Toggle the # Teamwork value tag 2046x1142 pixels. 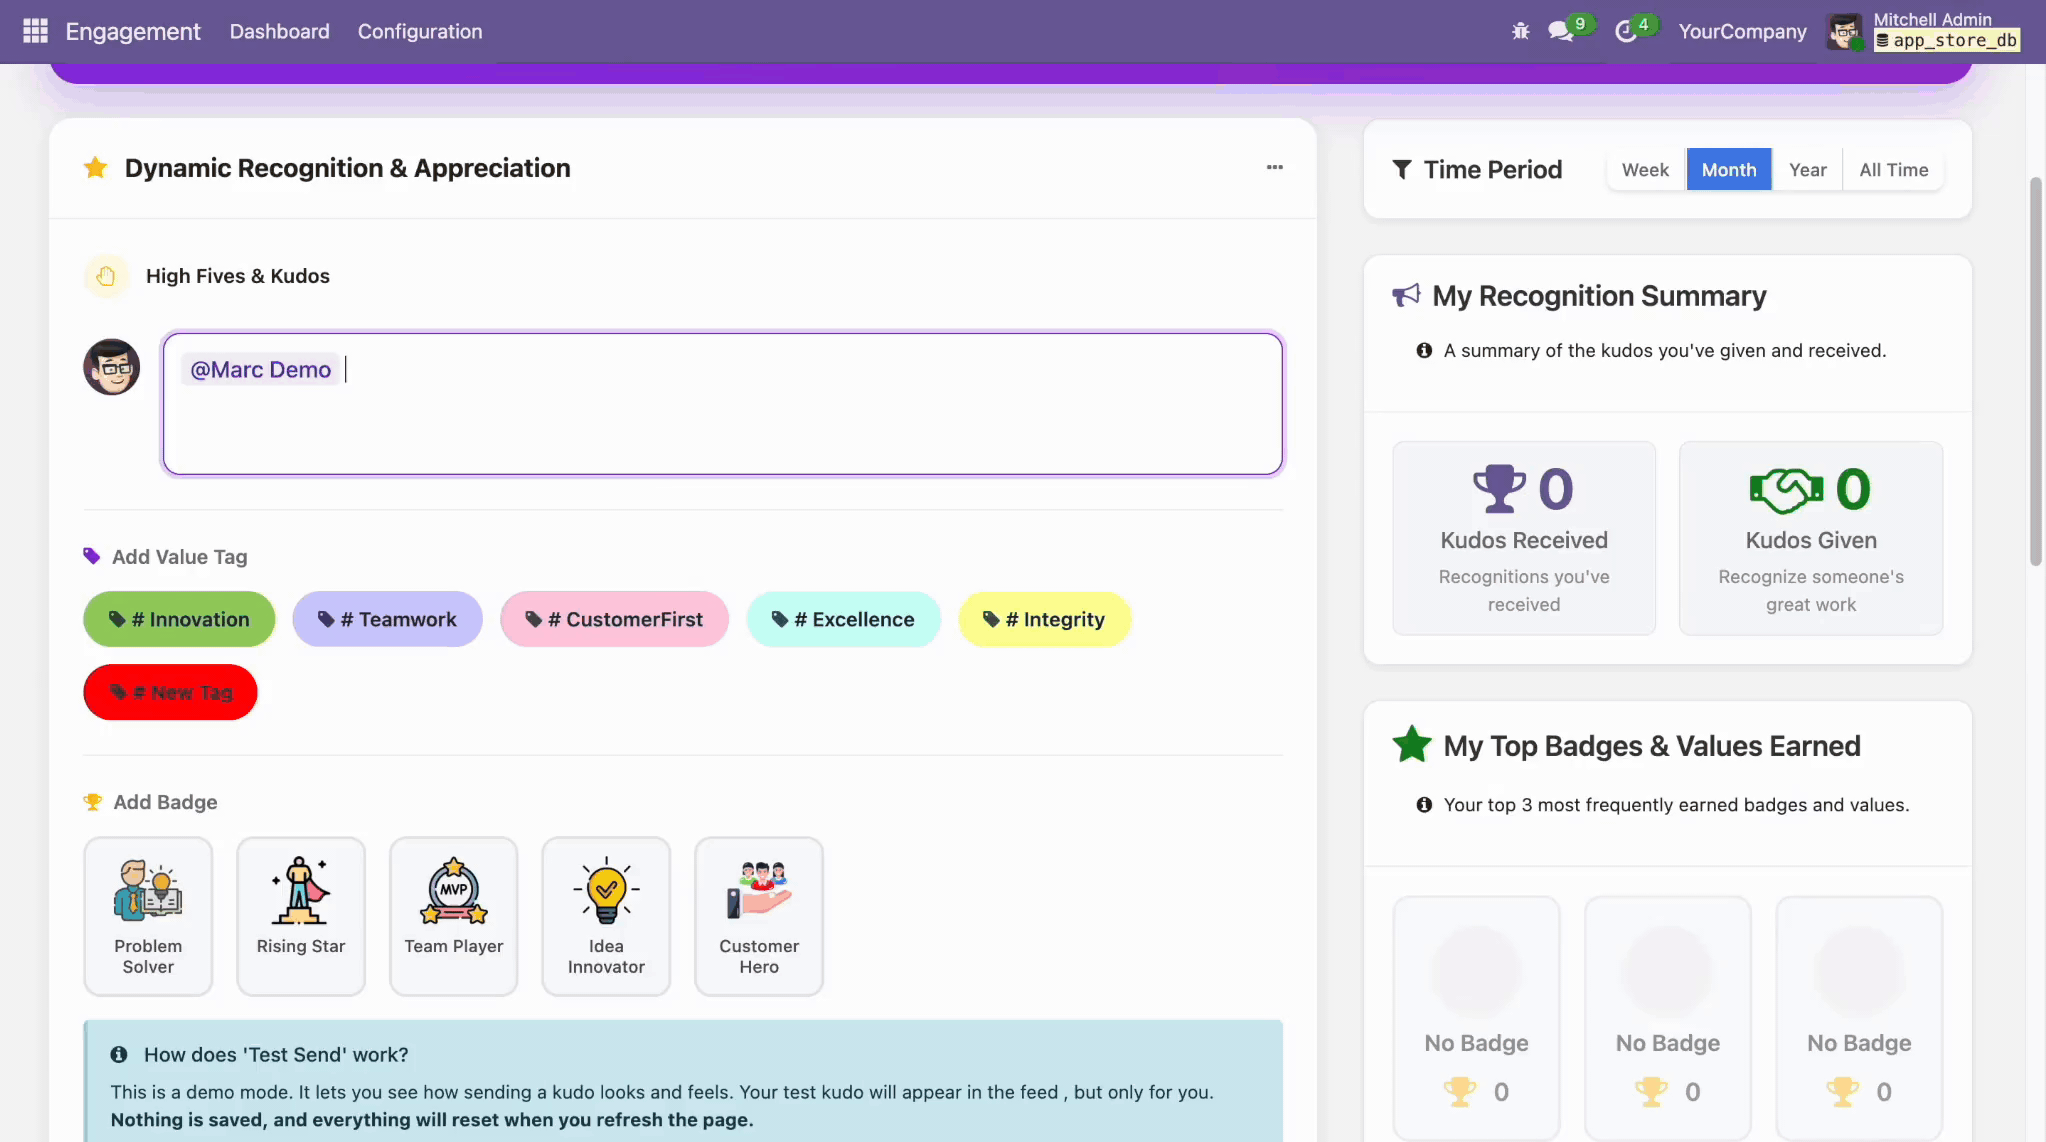tap(387, 619)
